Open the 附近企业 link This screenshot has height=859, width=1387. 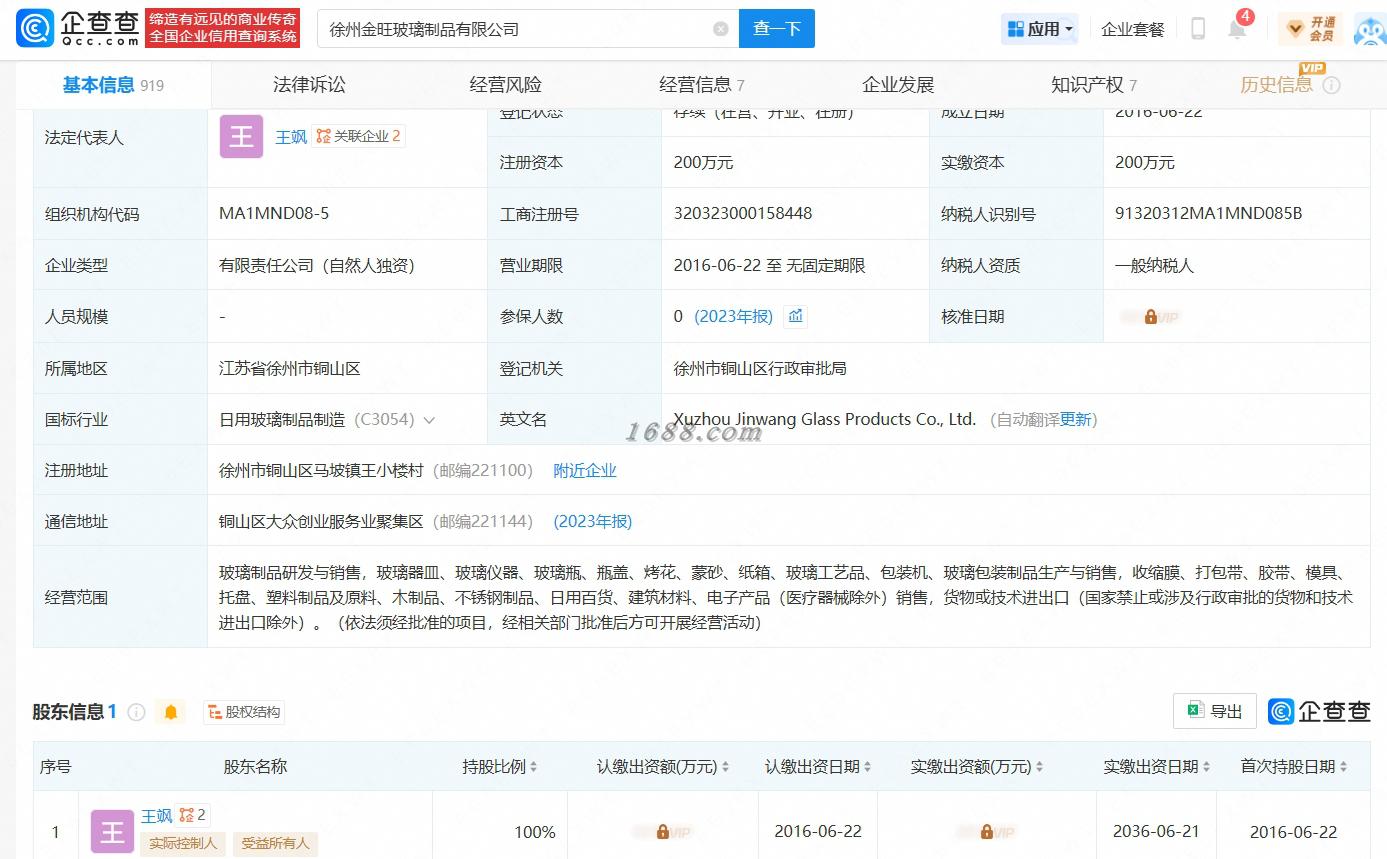point(585,470)
